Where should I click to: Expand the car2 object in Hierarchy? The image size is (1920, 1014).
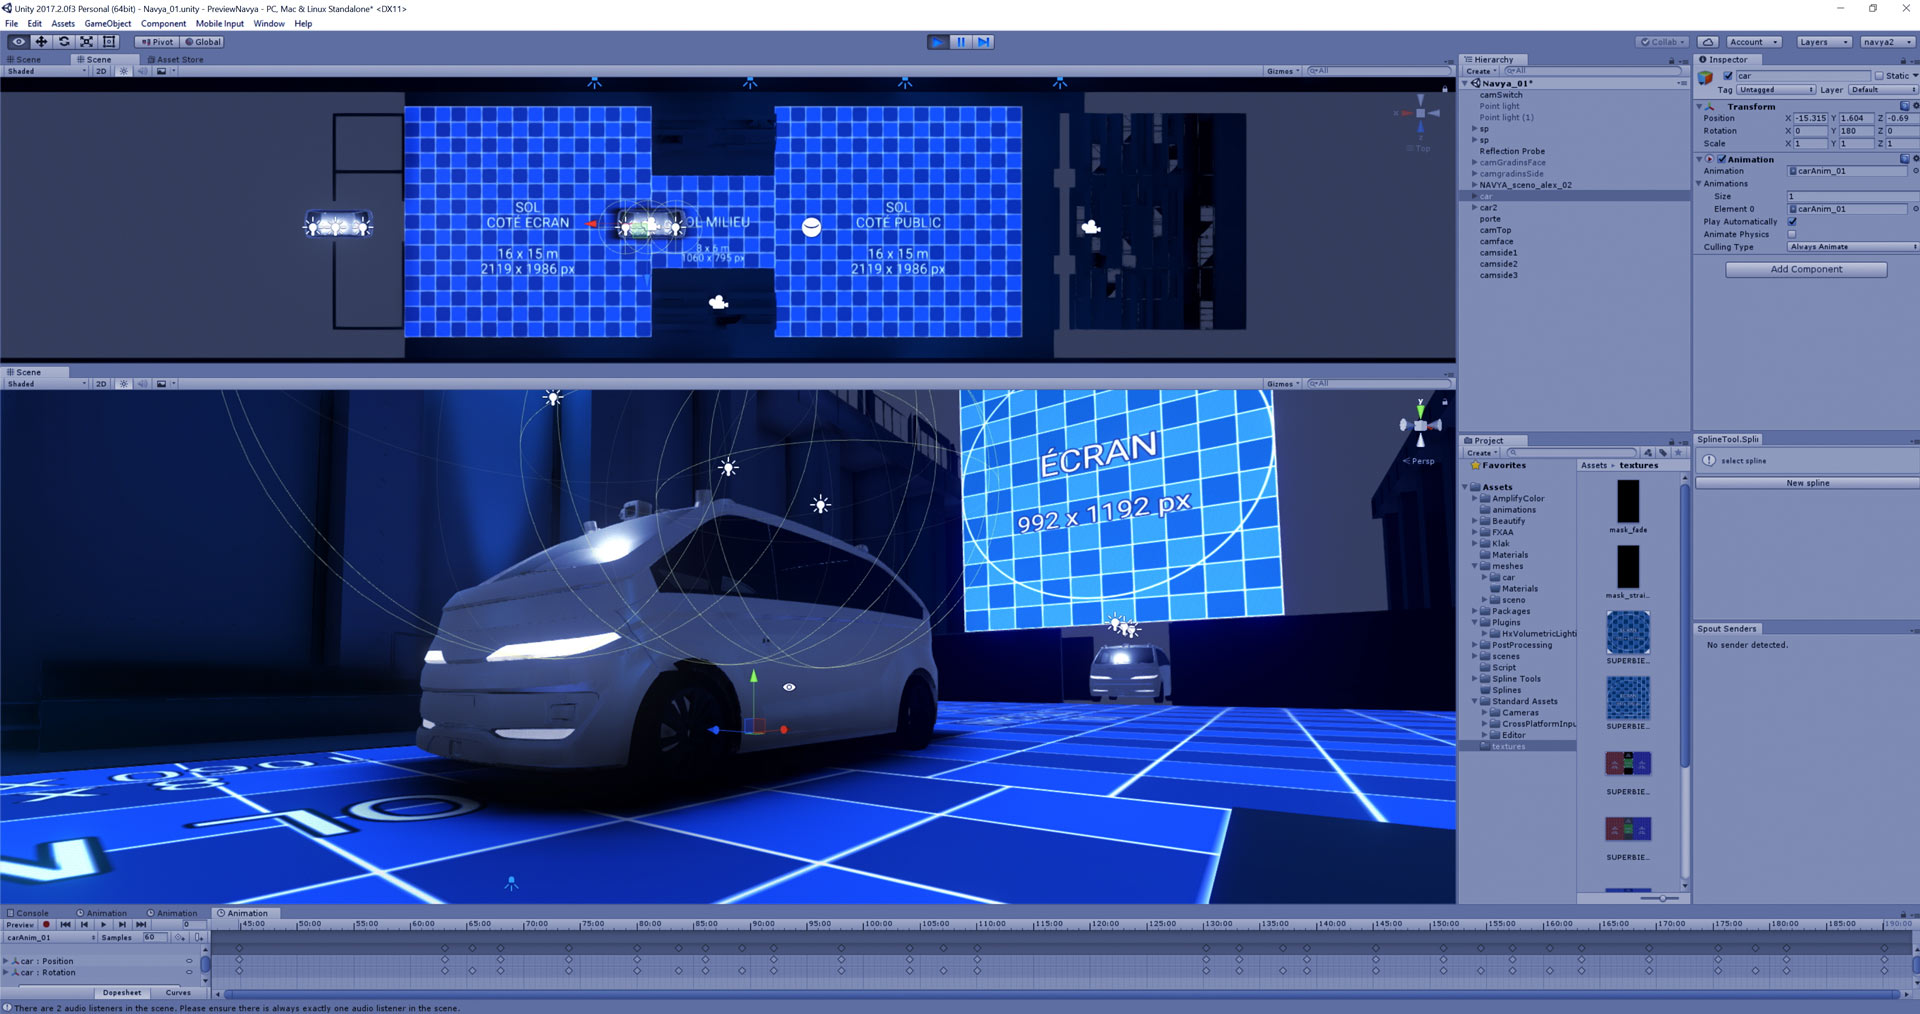click(1474, 208)
